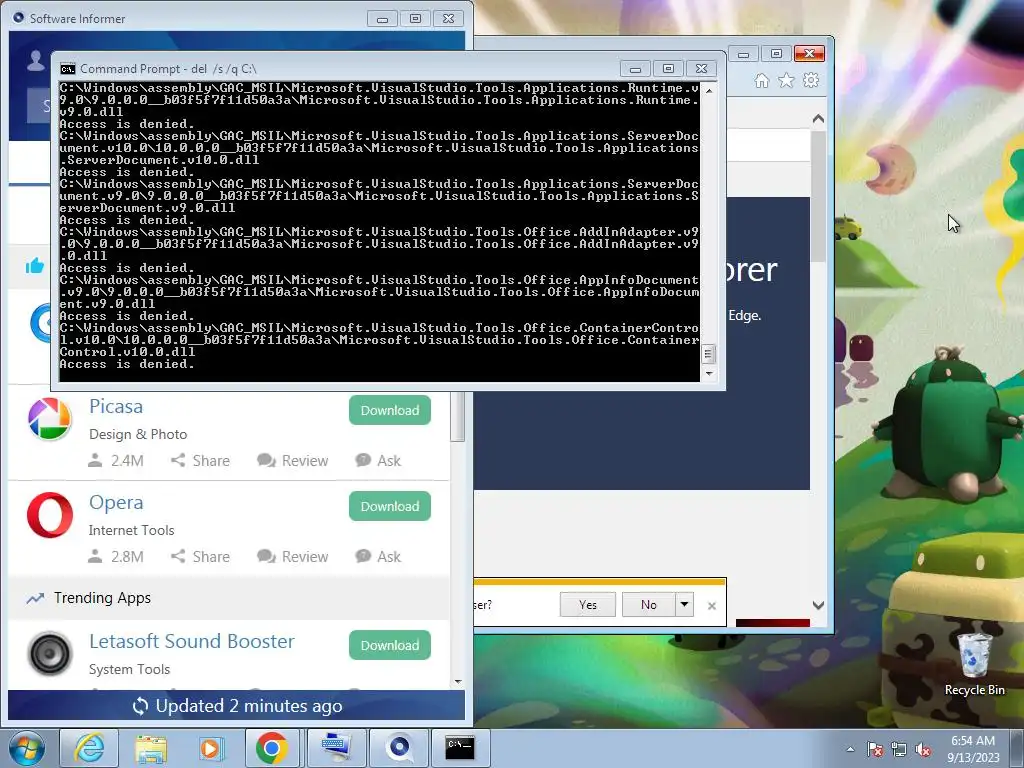Screen dimensions: 1024x768
Task: Click Share under Opera
Action: click(x=200, y=556)
